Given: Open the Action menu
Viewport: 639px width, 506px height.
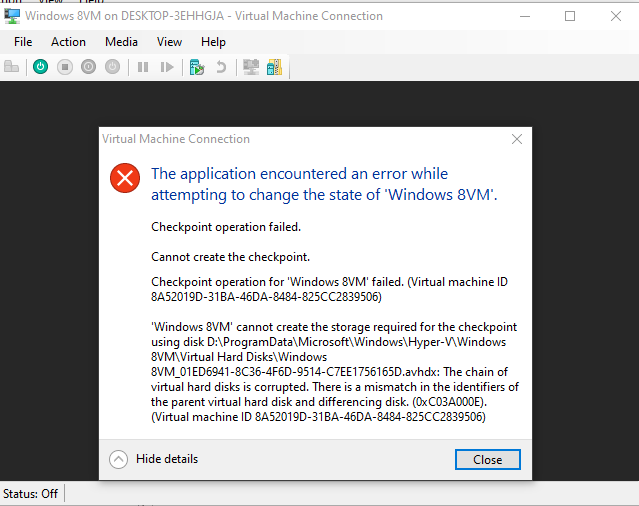Looking at the screenshot, I should pos(68,42).
